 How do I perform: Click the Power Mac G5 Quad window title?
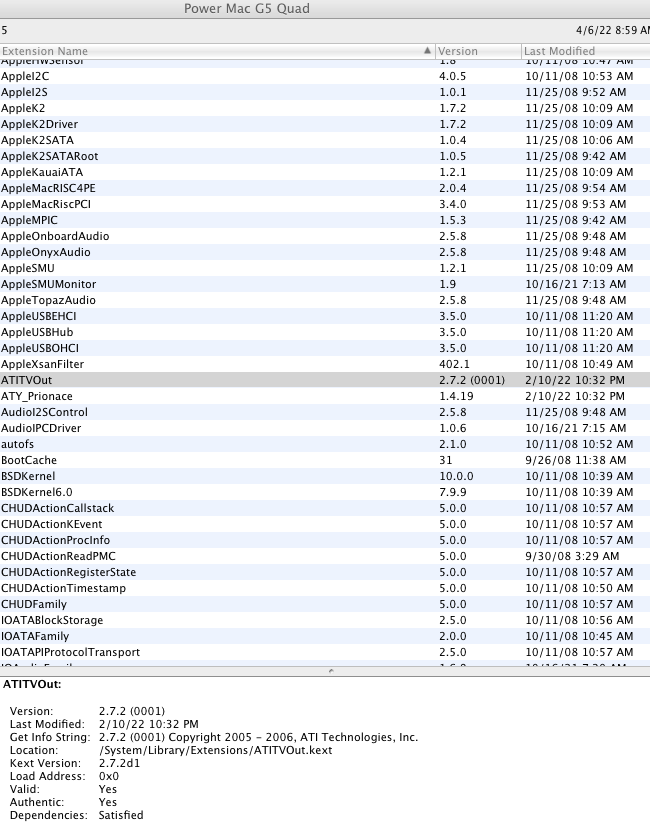pos(247,8)
